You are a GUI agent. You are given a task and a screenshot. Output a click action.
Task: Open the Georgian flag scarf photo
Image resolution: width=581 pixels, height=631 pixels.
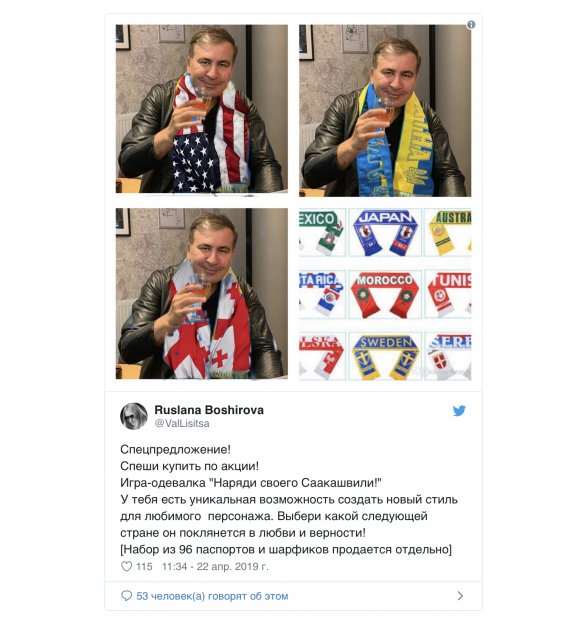(202, 294)
